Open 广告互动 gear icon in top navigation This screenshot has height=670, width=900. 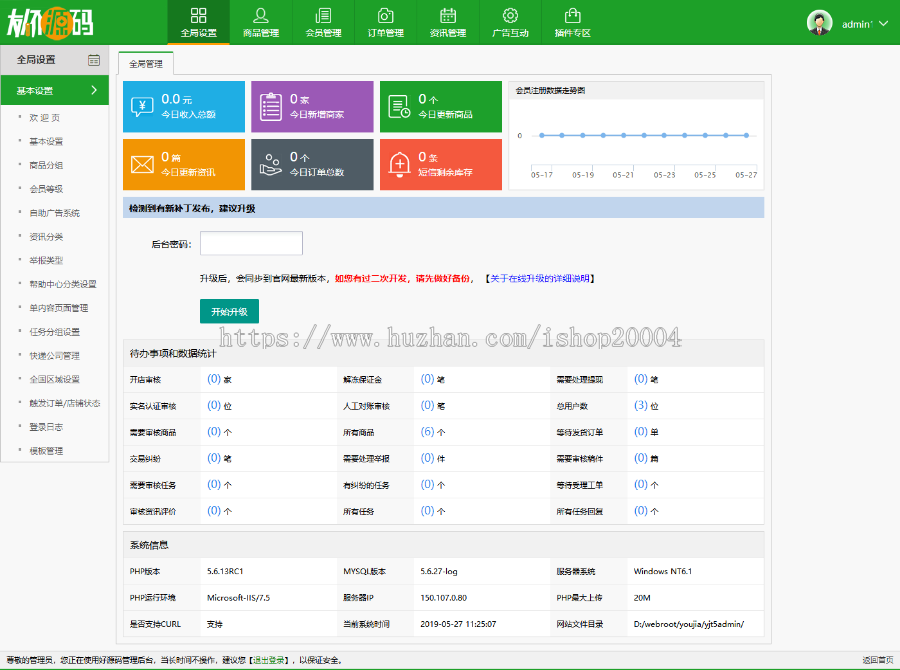point(510,16)
